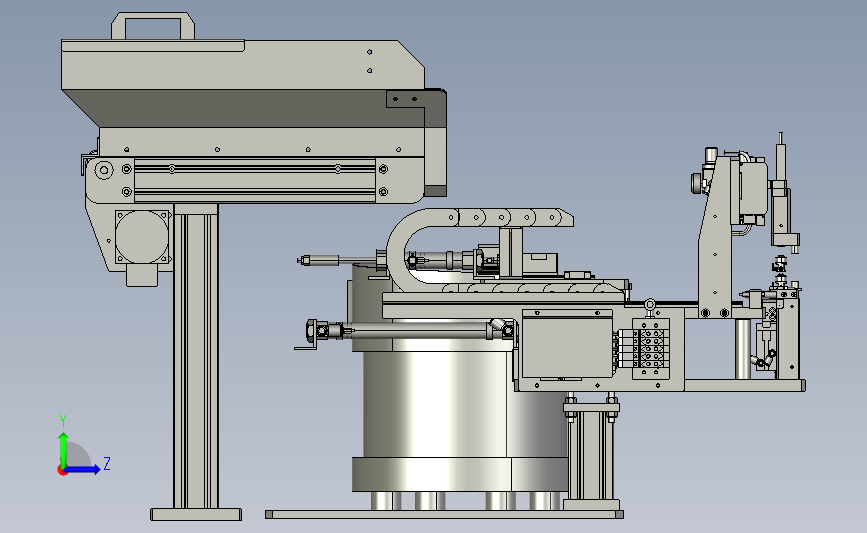Click the 'Z' axis label text
This screenshot has height=533, width=867.
107,463
